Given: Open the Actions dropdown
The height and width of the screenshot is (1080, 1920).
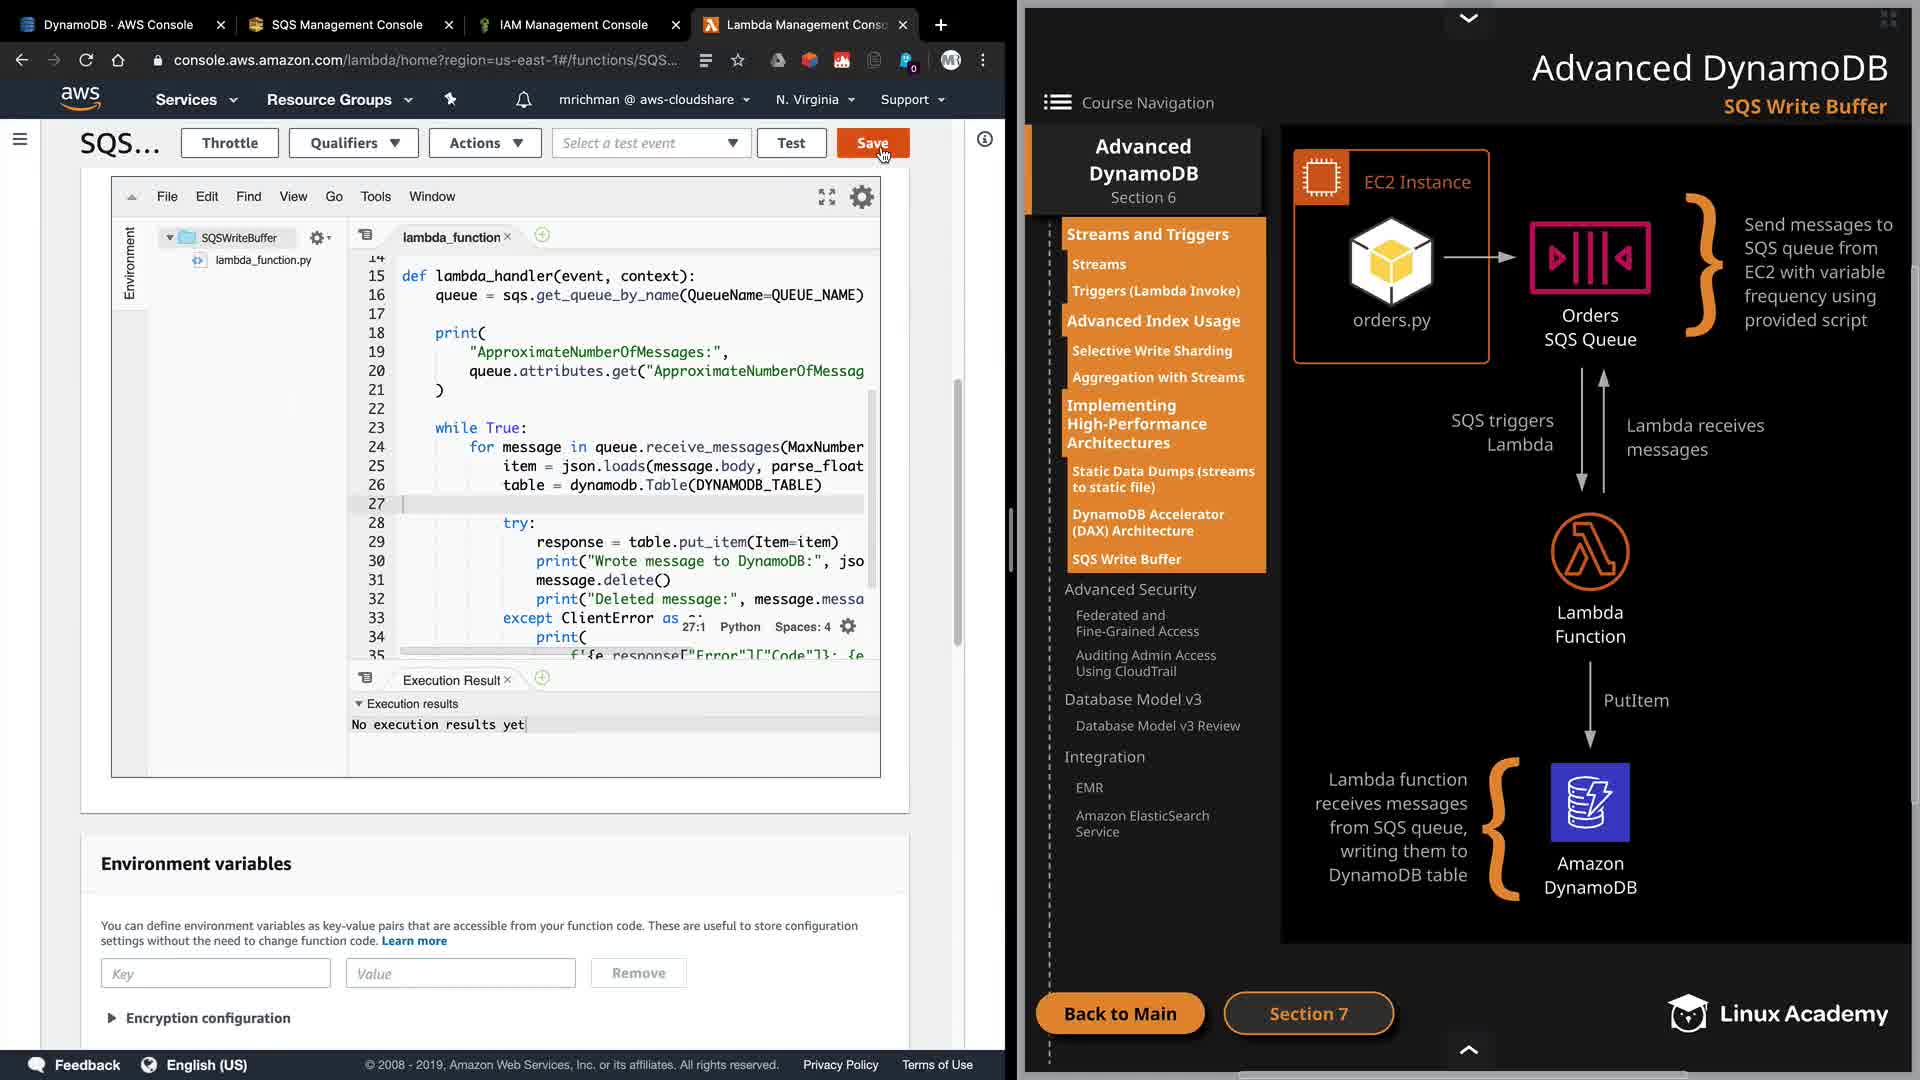Looking at the screenshot, I should (485, 143).
